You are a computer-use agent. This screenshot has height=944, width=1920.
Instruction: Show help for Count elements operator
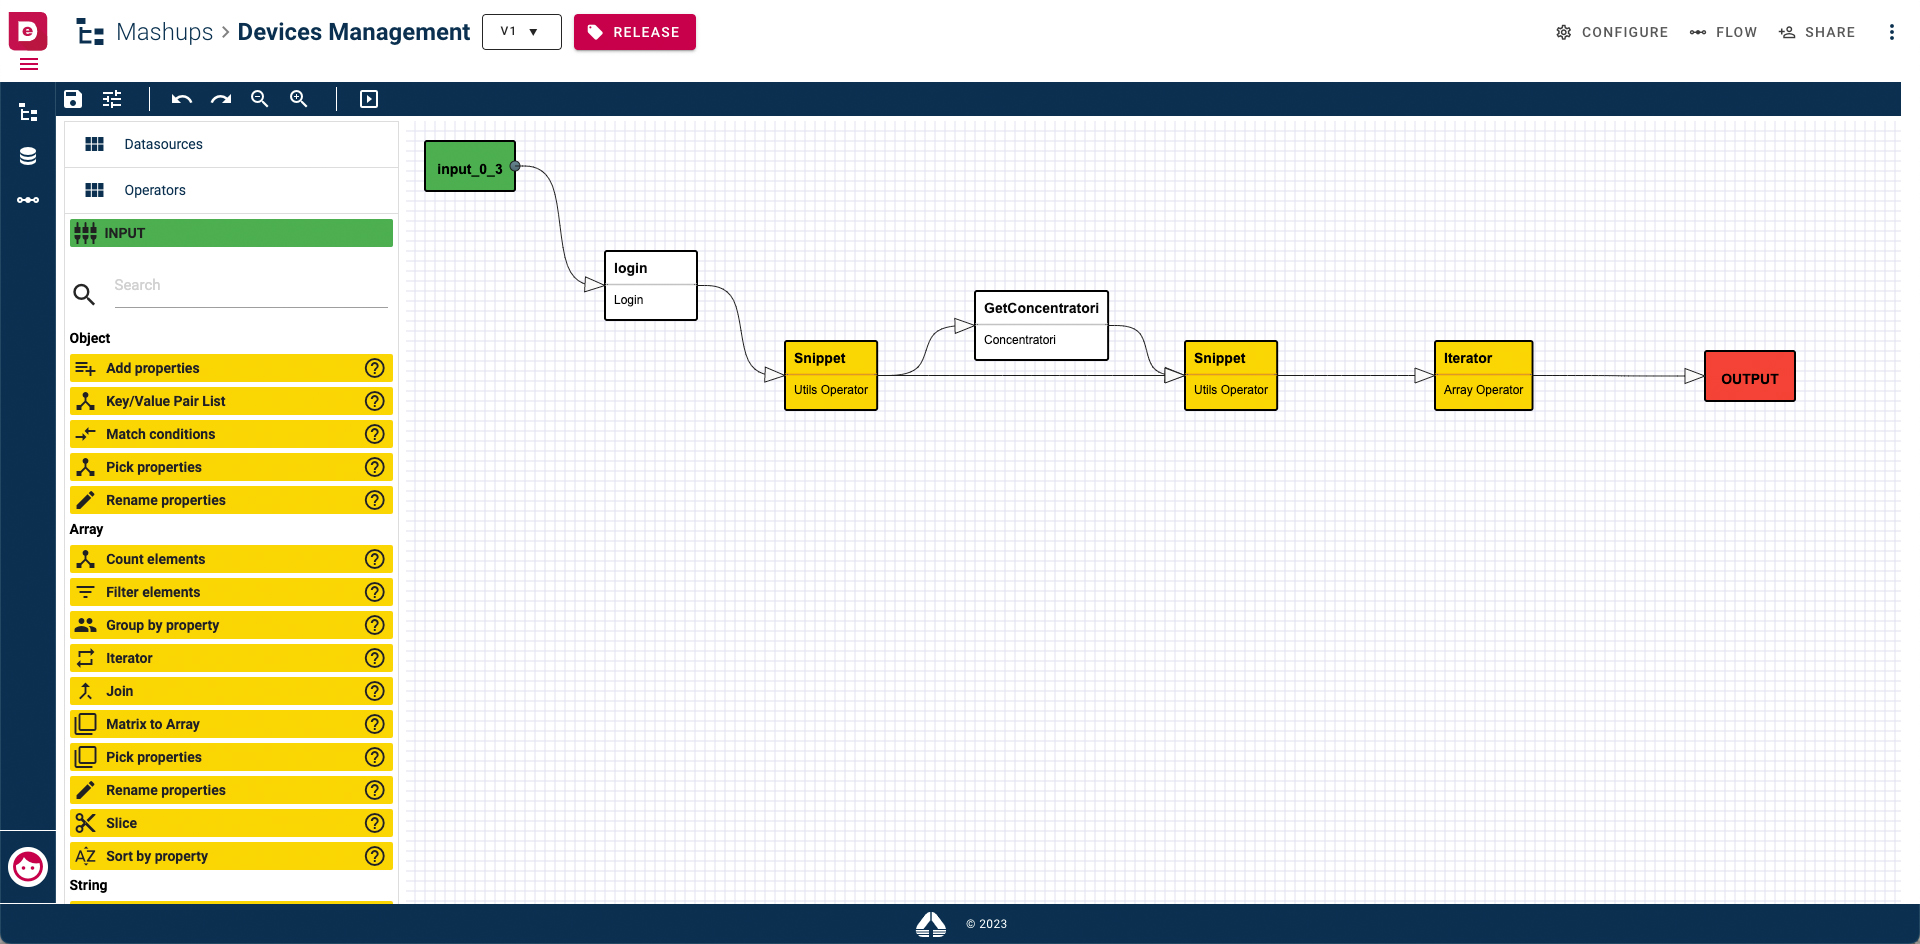pos(375,559)
